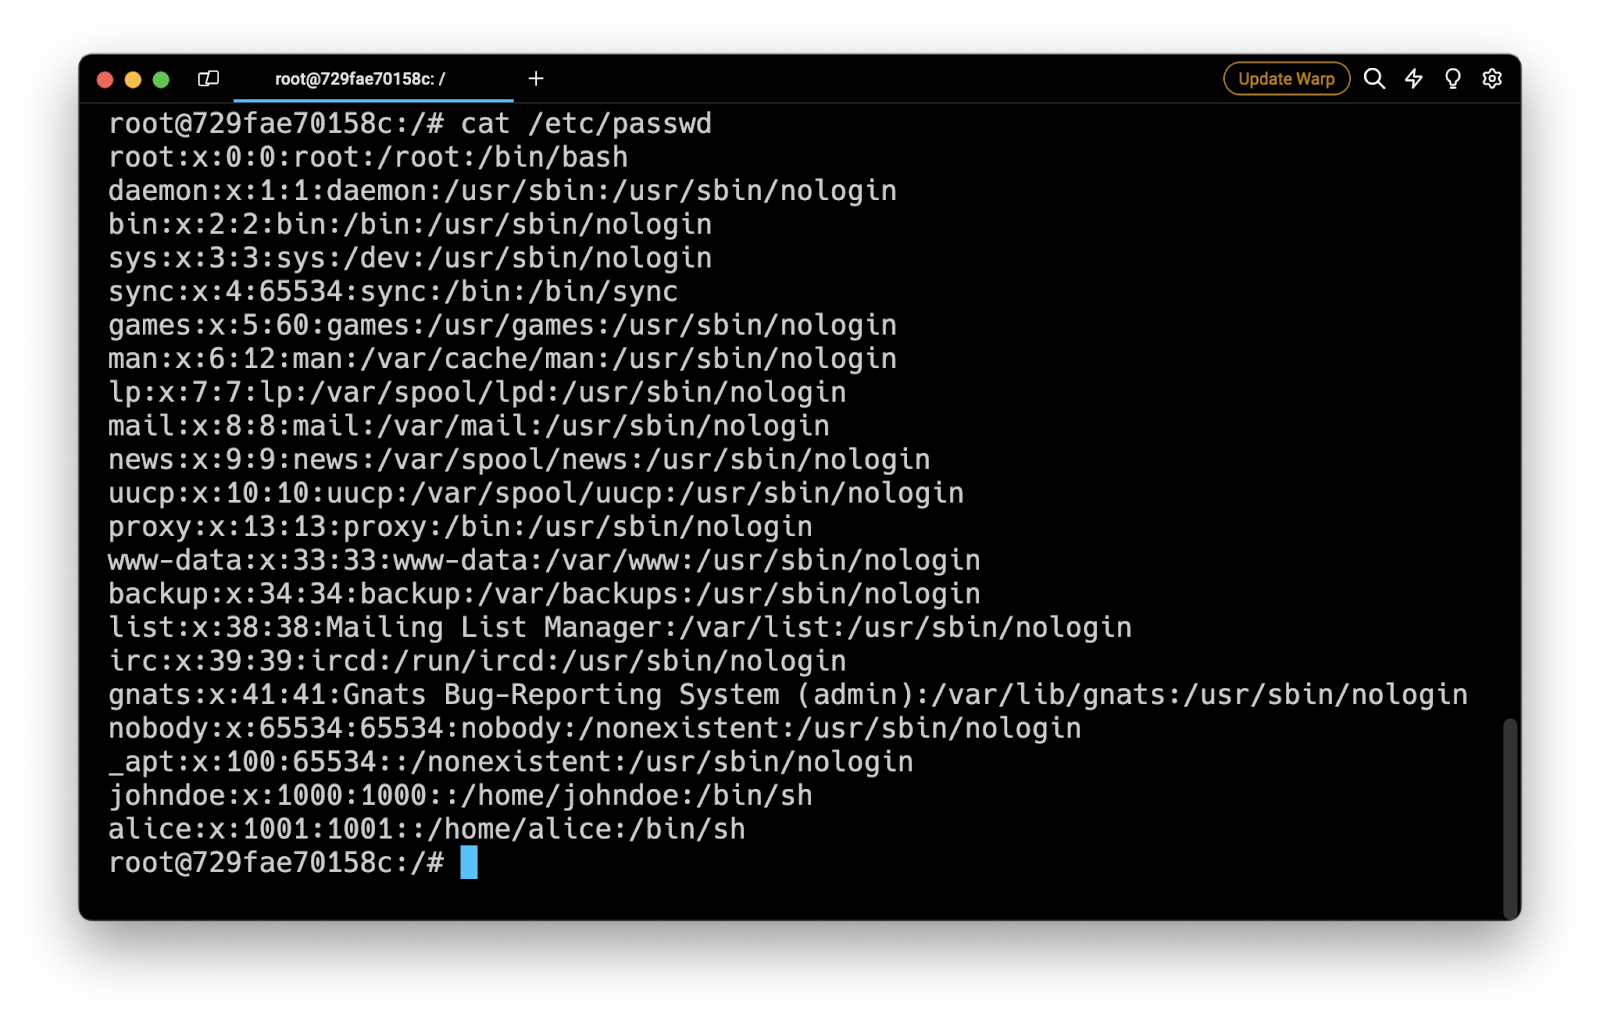1600x1025 pixels.
Task: Open the Warp command search magnifier
Action: click(1374, 79)
